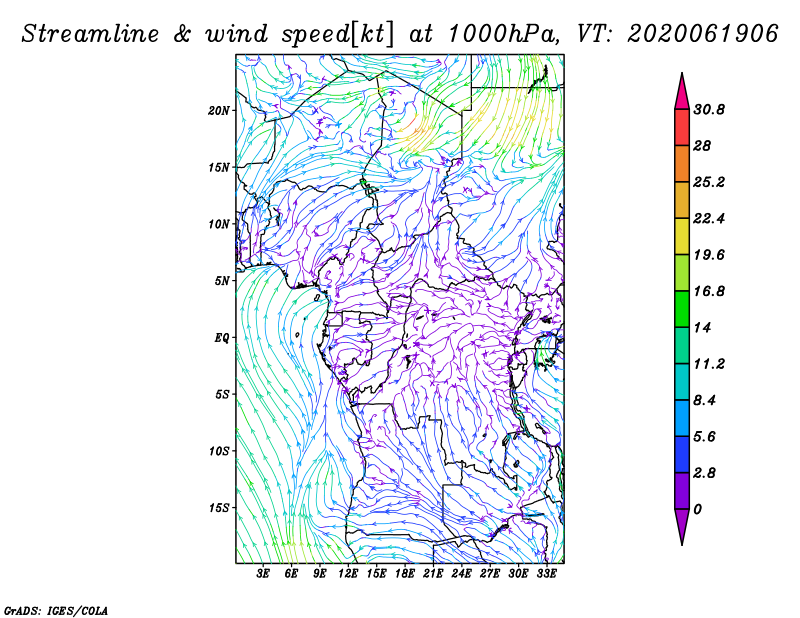Click the 16.8 colorbar value label

(709, 291)
